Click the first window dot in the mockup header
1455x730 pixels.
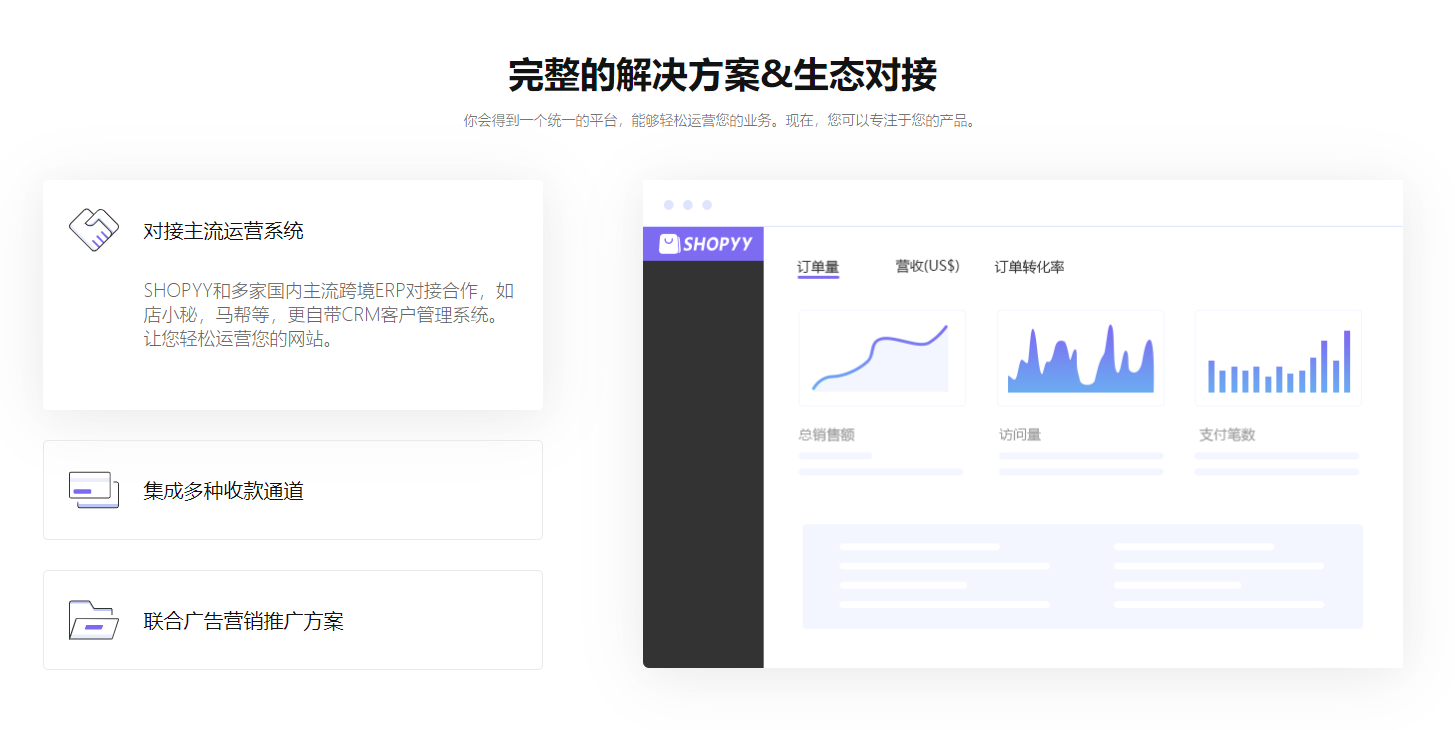click(668, 204)
